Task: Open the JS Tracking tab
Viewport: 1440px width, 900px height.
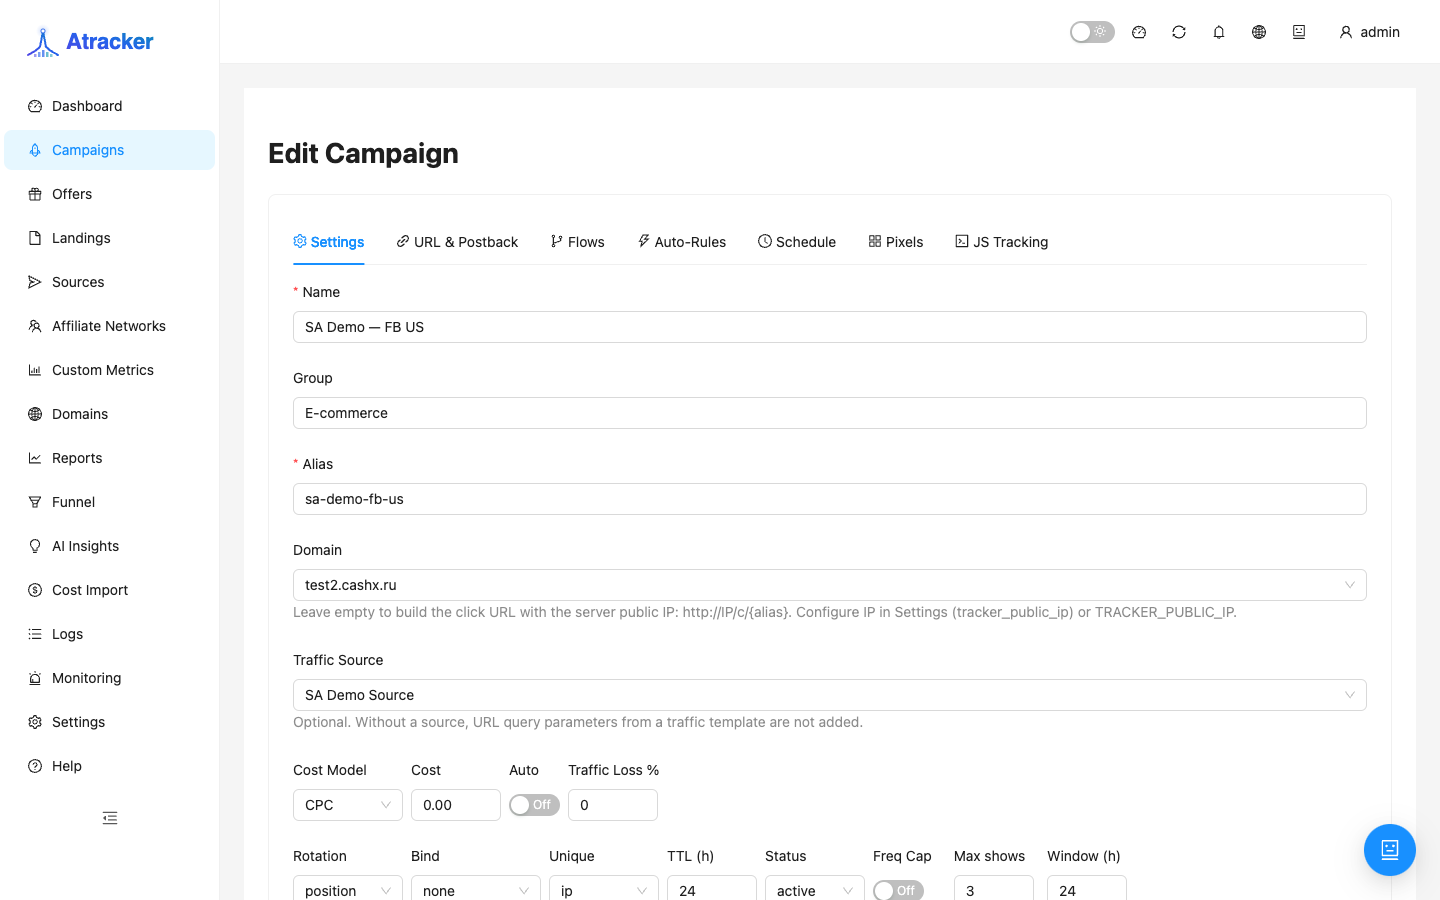Action: tap(1002, 242)
